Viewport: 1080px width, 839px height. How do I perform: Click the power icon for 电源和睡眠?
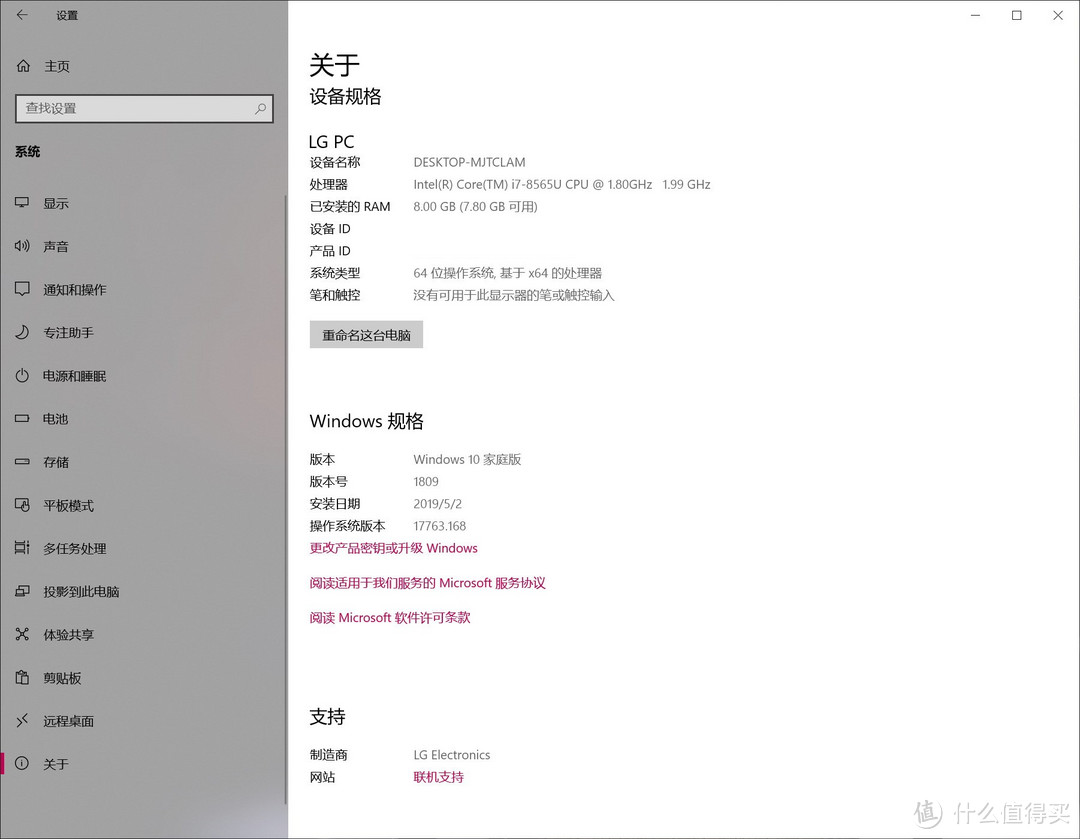pyautogui.click(x=22, y=375)
